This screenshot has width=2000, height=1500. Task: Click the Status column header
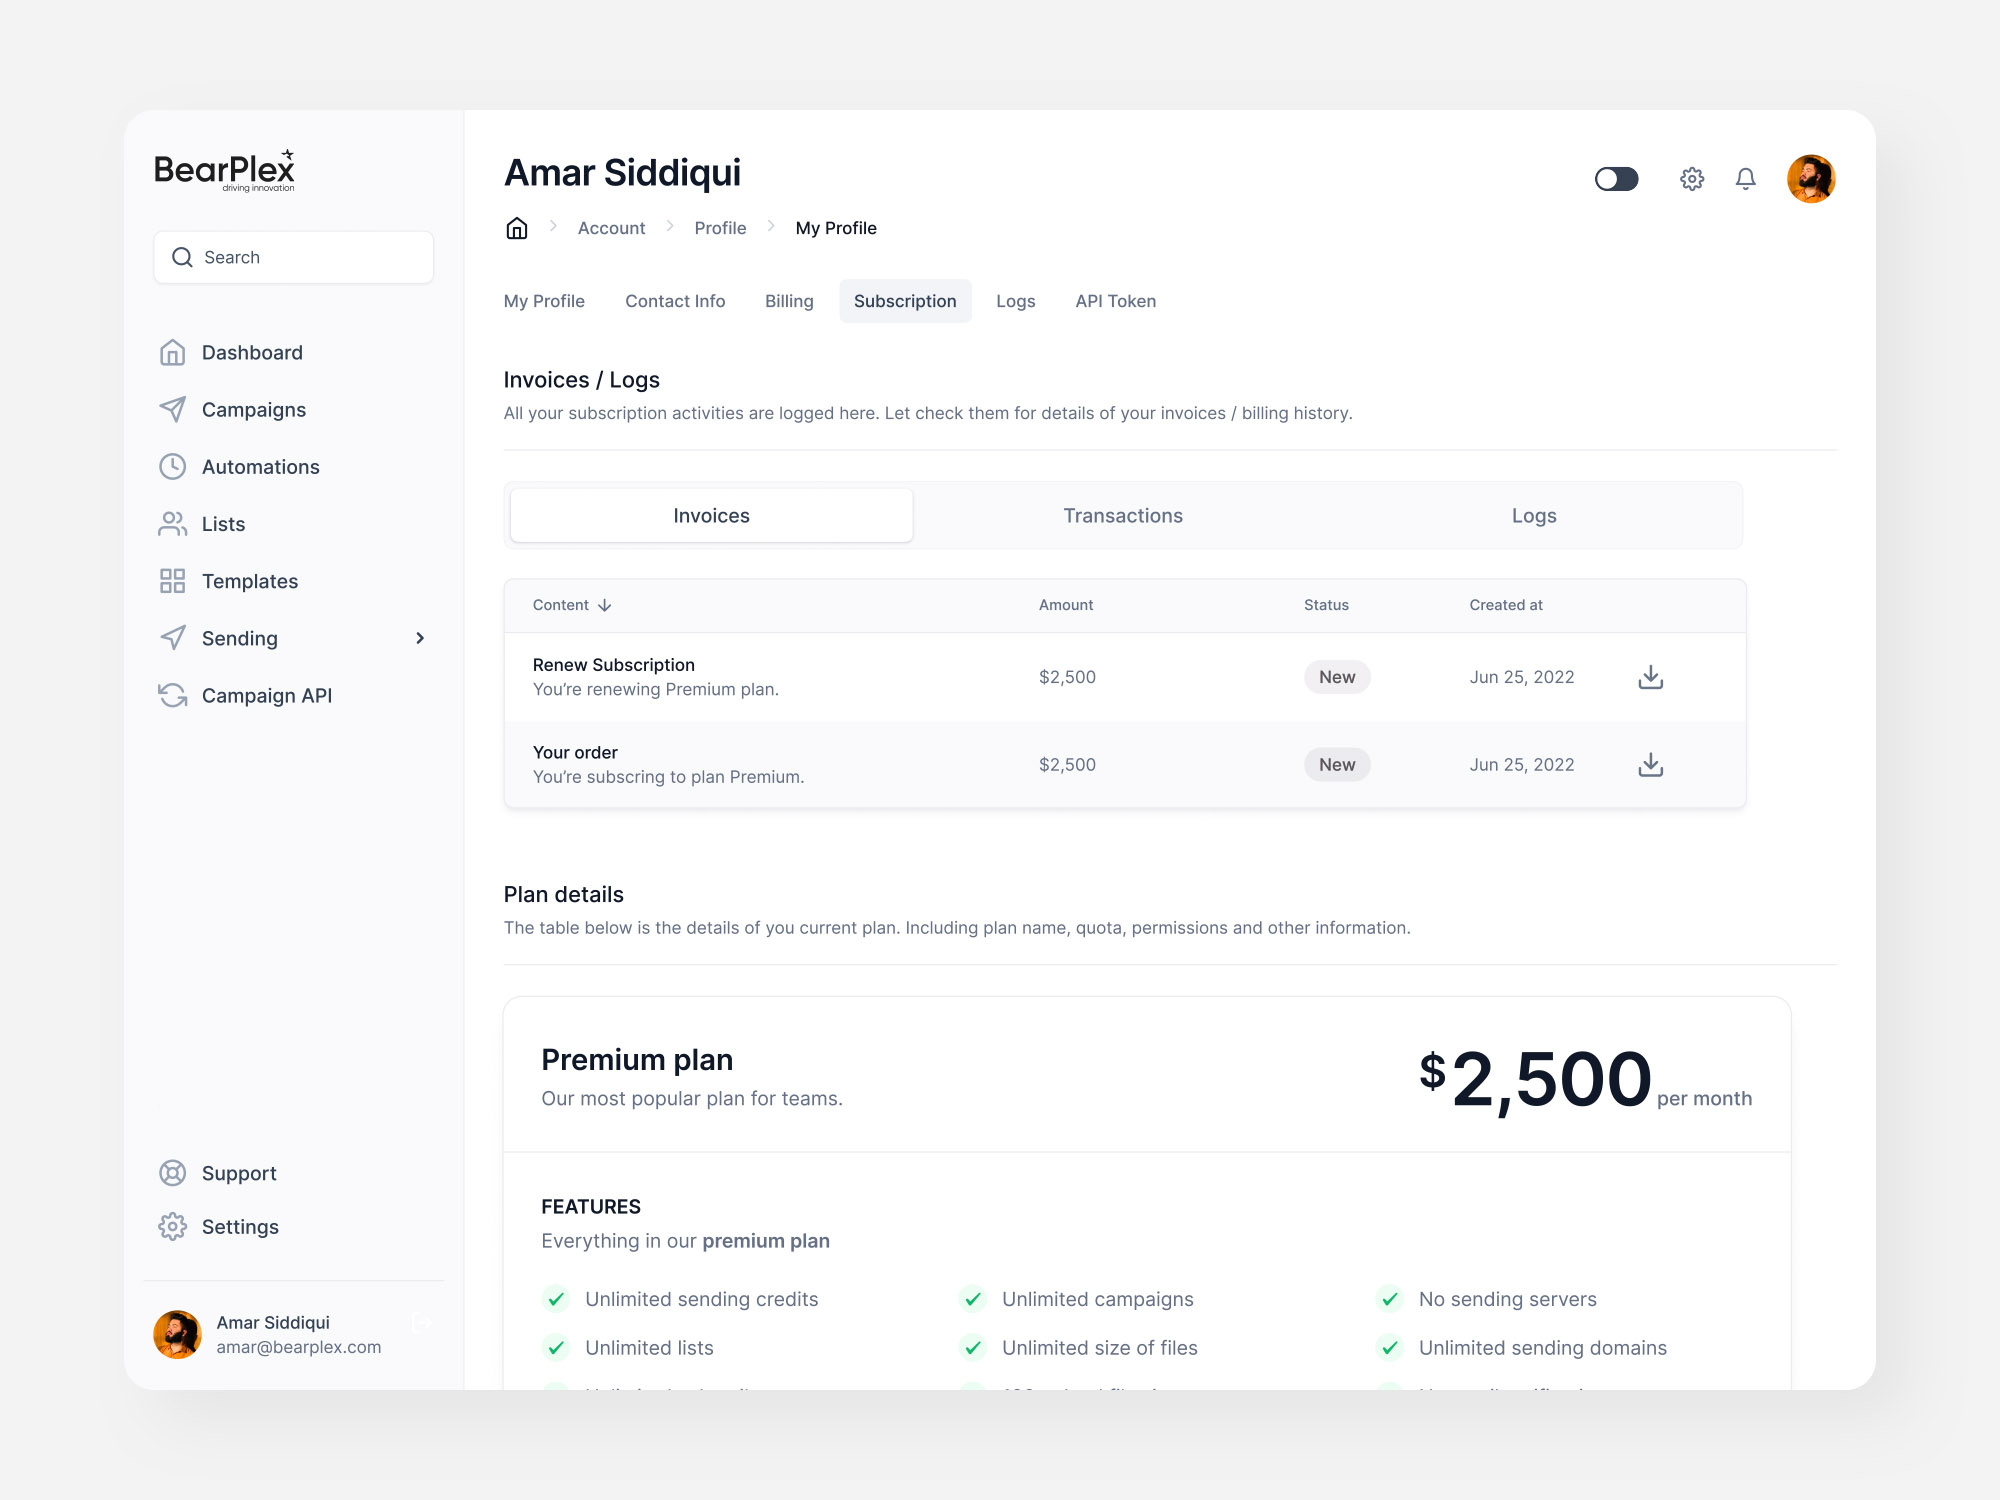pyautogui.click(x=1326, y=605)
